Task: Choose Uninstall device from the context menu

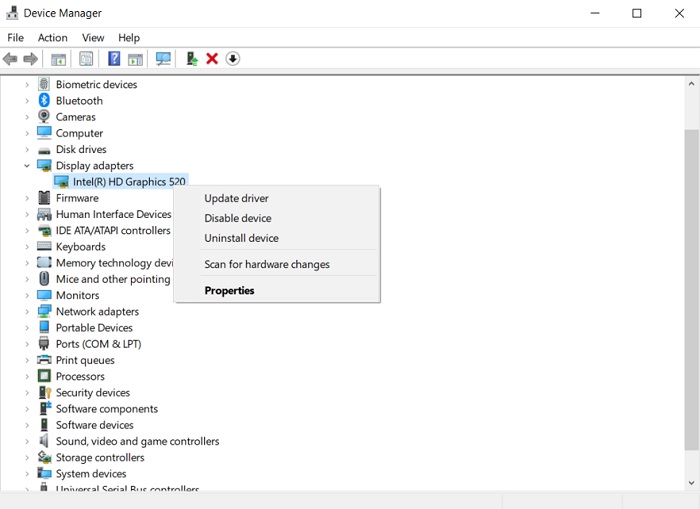Action: 241,238
